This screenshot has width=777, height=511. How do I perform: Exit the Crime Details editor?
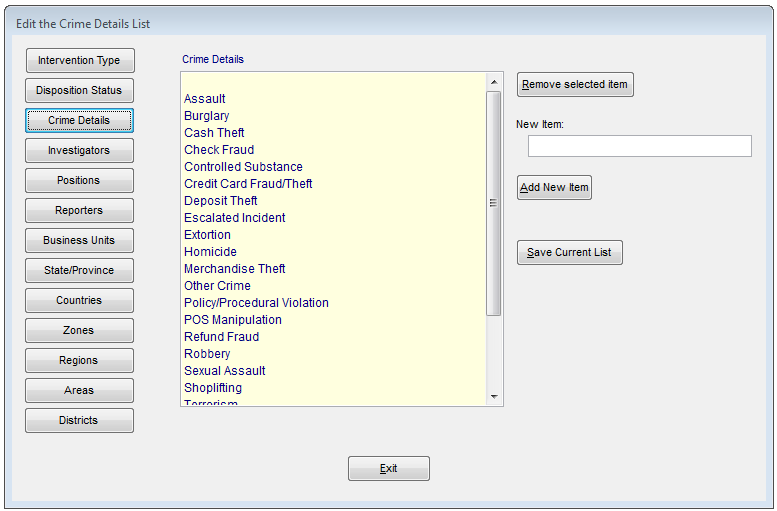coord(388,468)
